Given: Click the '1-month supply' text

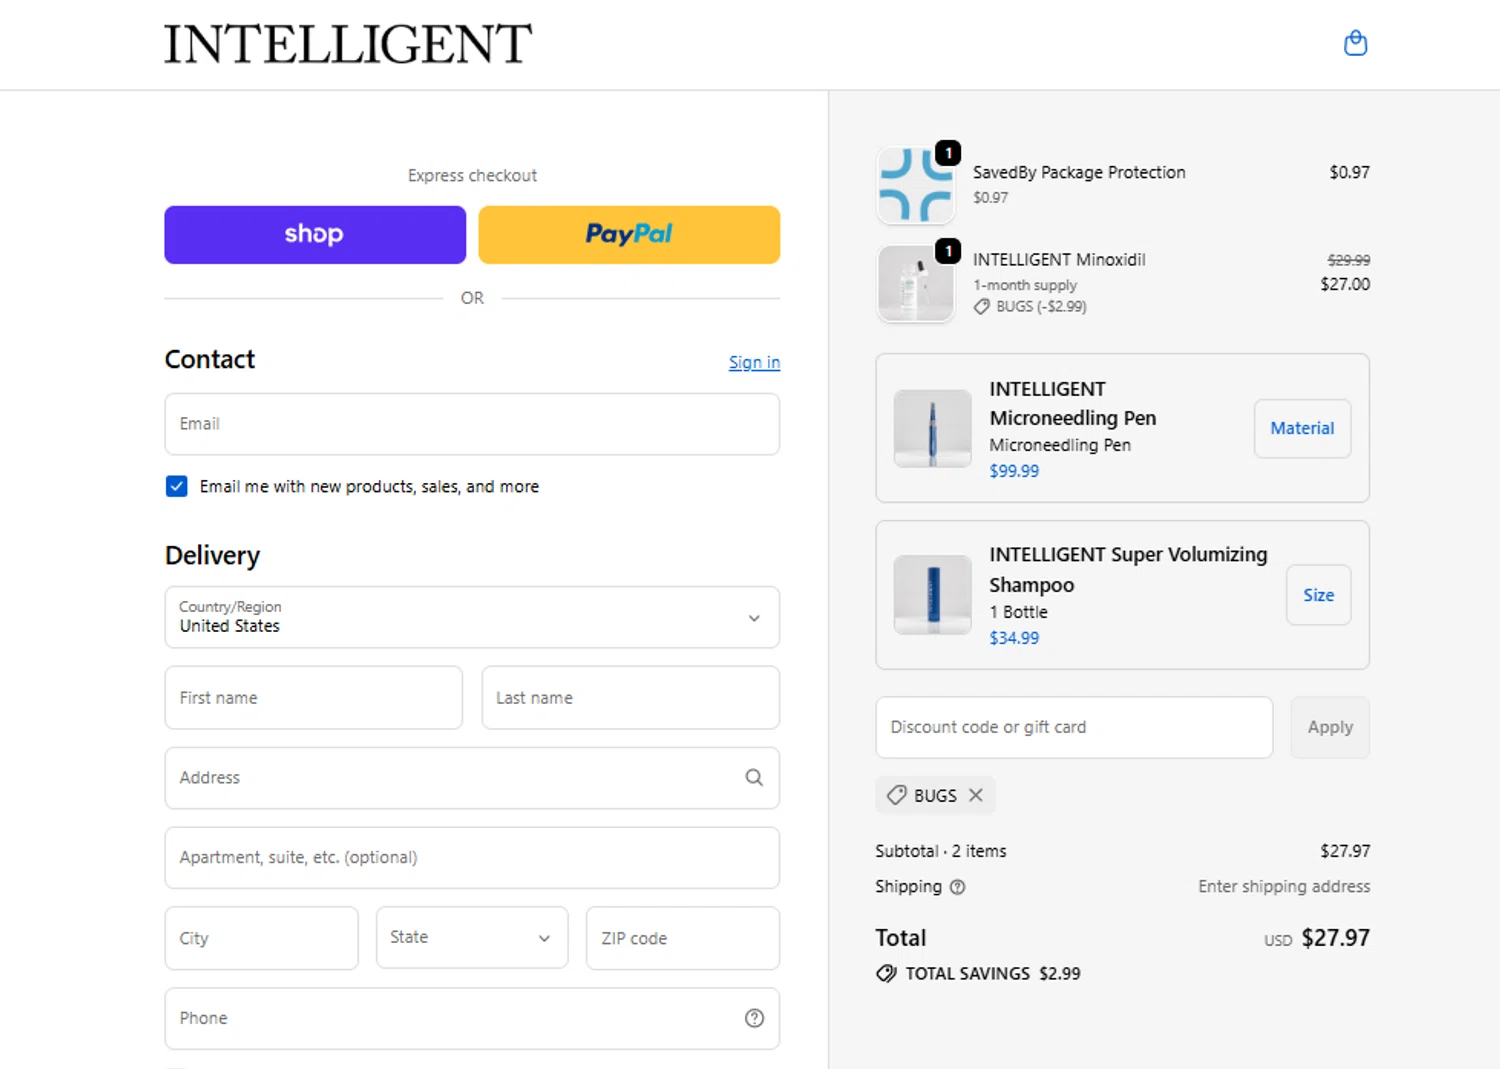Looking at the screenshot, I should coord(1025,285).
